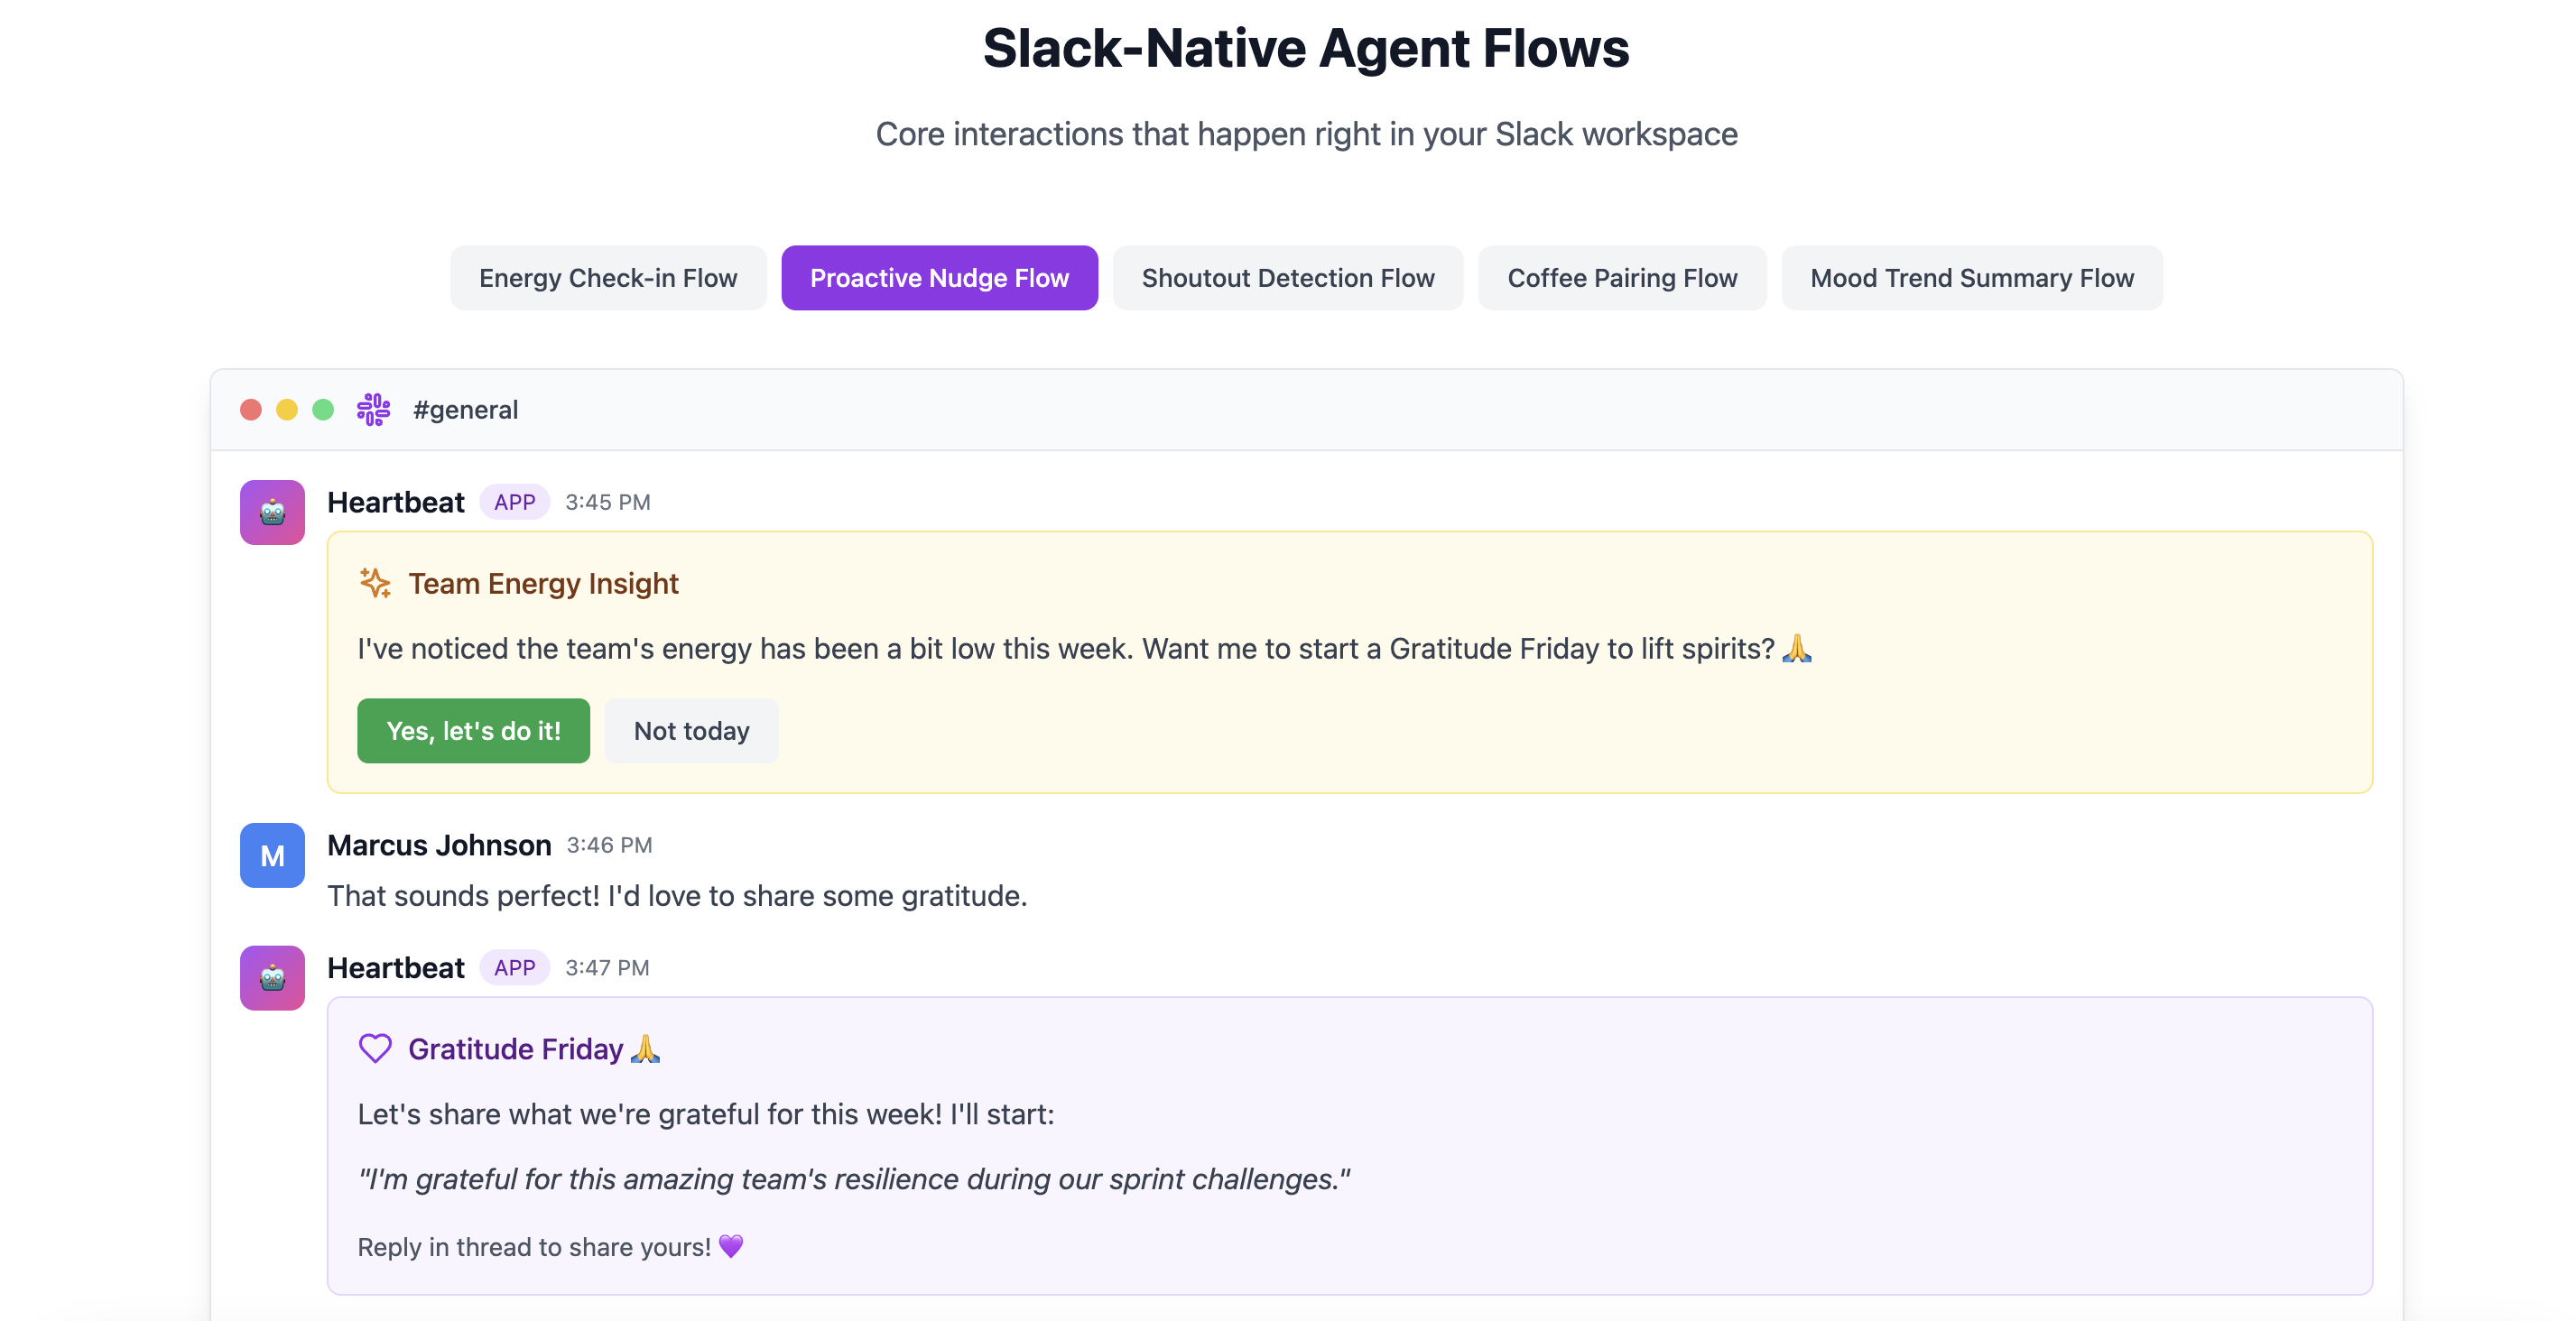
Task: Click the red window dot
Action: click(251, 410)
